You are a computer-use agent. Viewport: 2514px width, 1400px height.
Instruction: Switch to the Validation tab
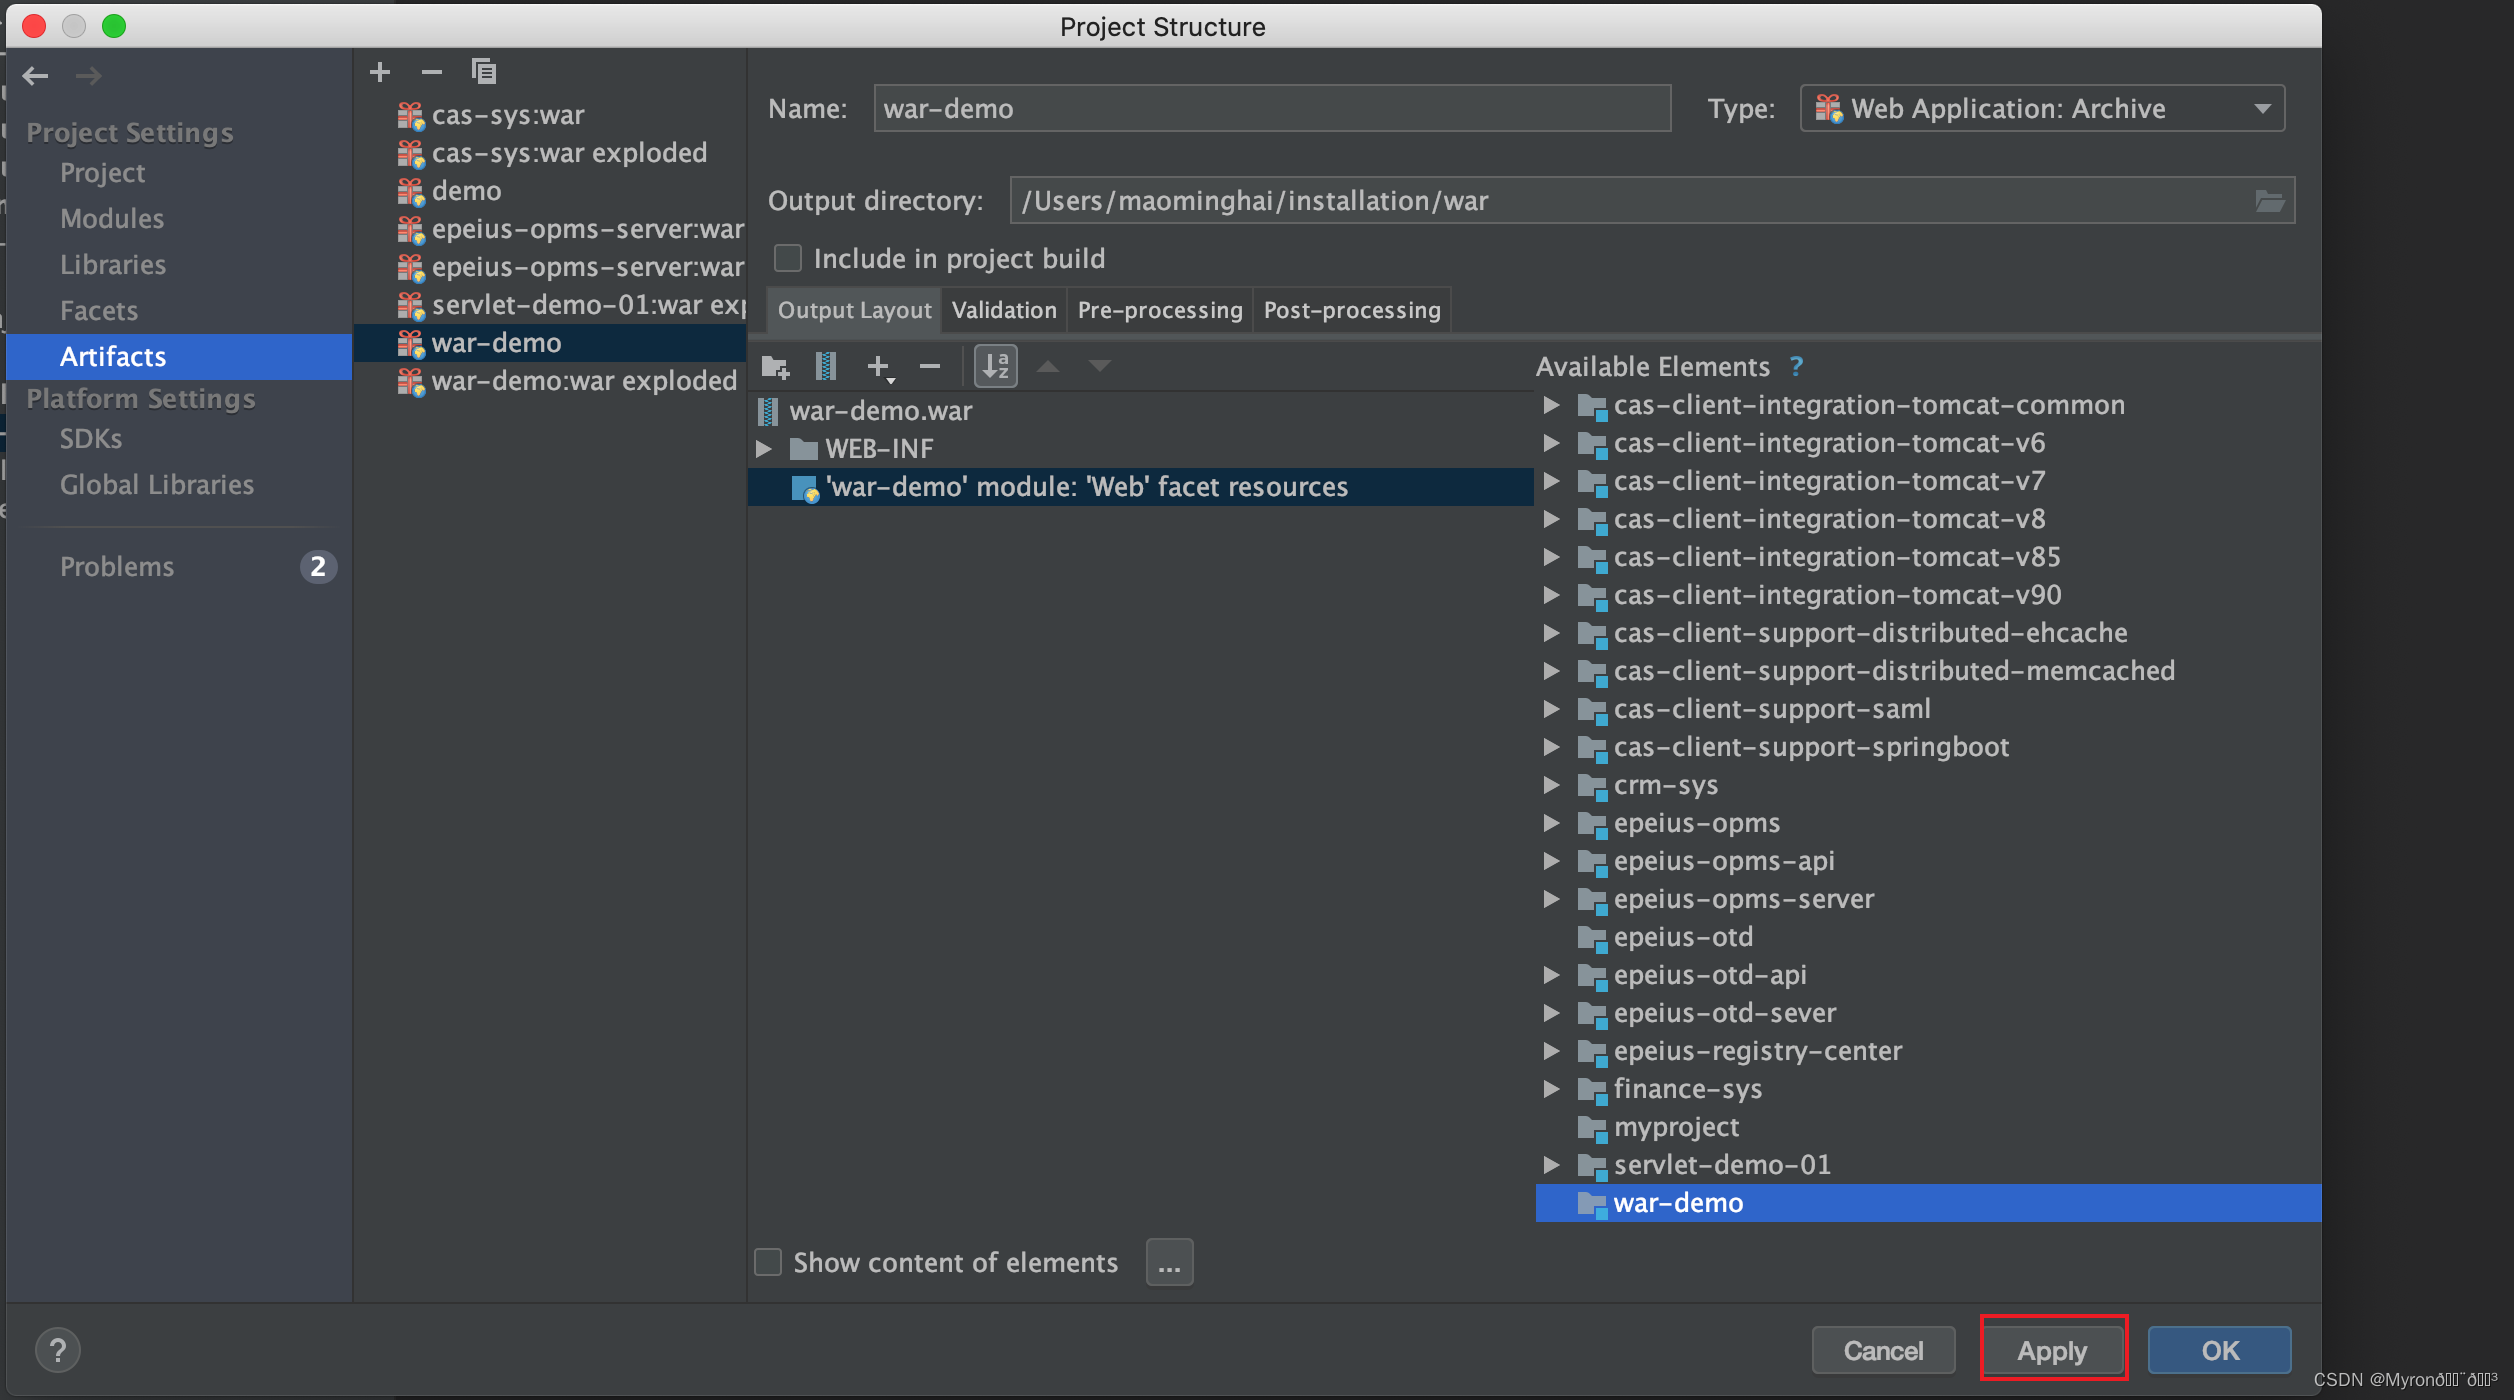[1004, 311]
